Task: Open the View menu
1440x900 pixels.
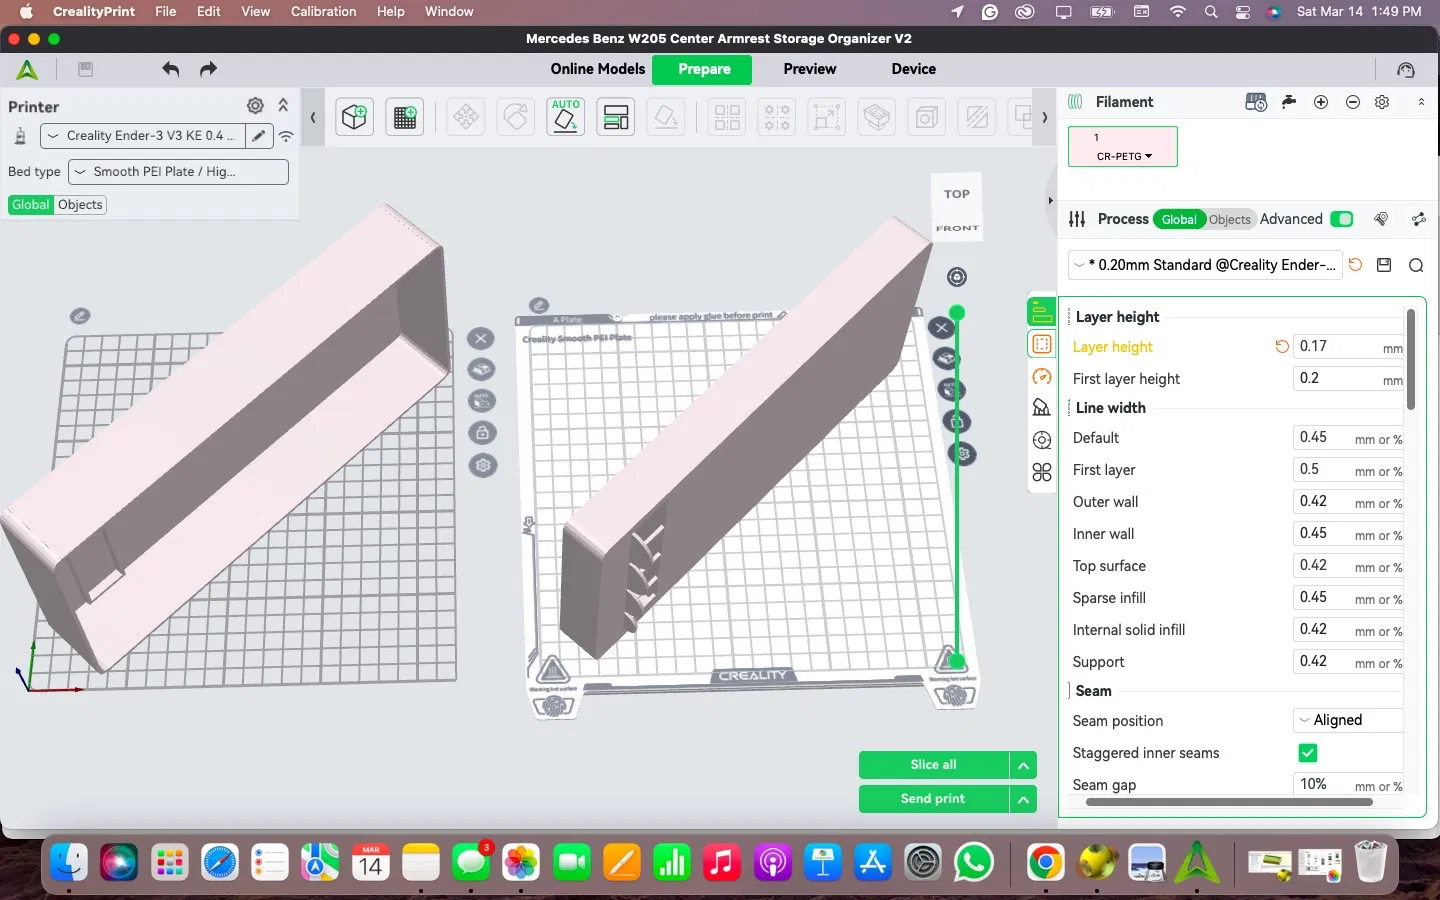Action: pos(256,12)
